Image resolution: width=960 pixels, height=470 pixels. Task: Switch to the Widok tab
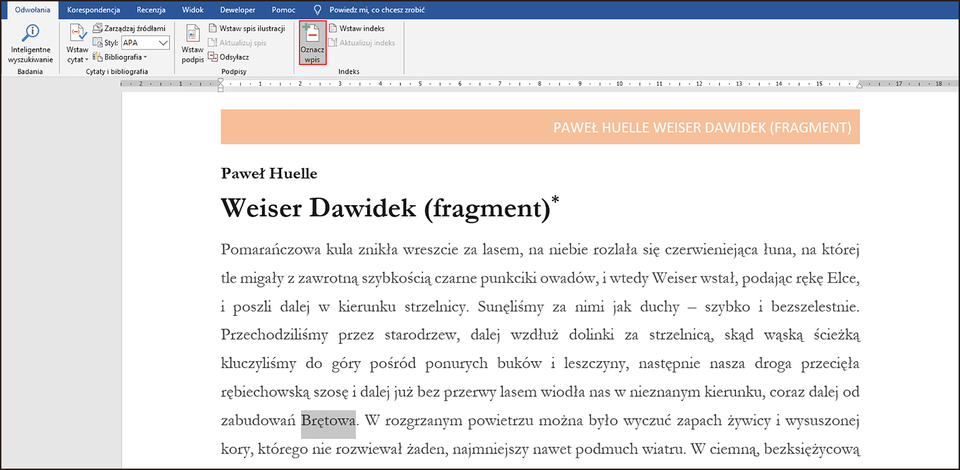point(193,10)
